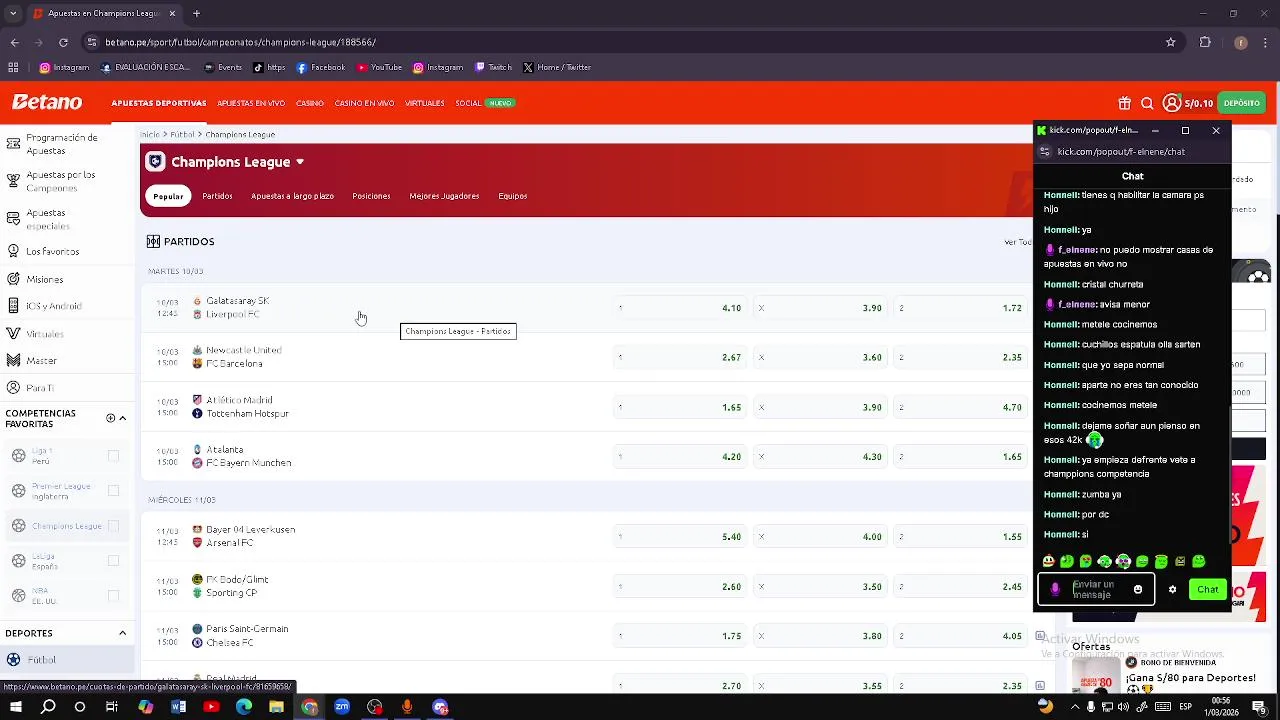Click the stats icon on Paris Saint-Germain row
Viewport: 1280px width, 720px height.
click(x=1040, y=636)
